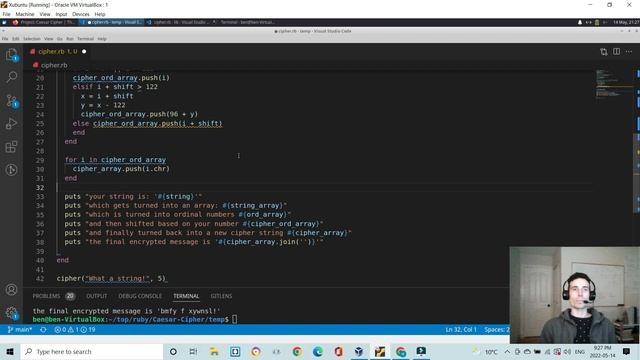Viewport: 640px width, 360px height.
Task: Click Ln 32, Col 1 in status bar
Action: [461, 329]
